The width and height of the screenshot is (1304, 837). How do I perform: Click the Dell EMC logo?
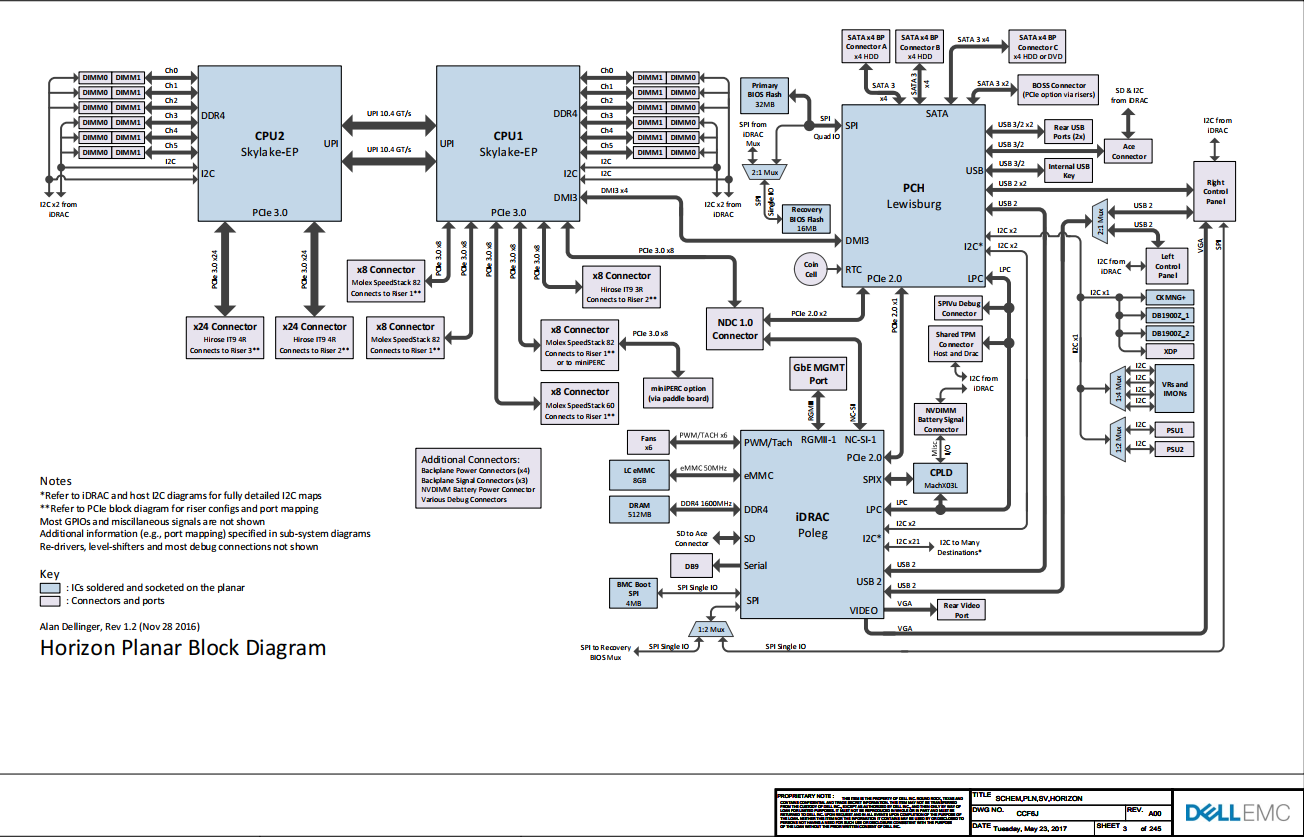[1237, 813]
